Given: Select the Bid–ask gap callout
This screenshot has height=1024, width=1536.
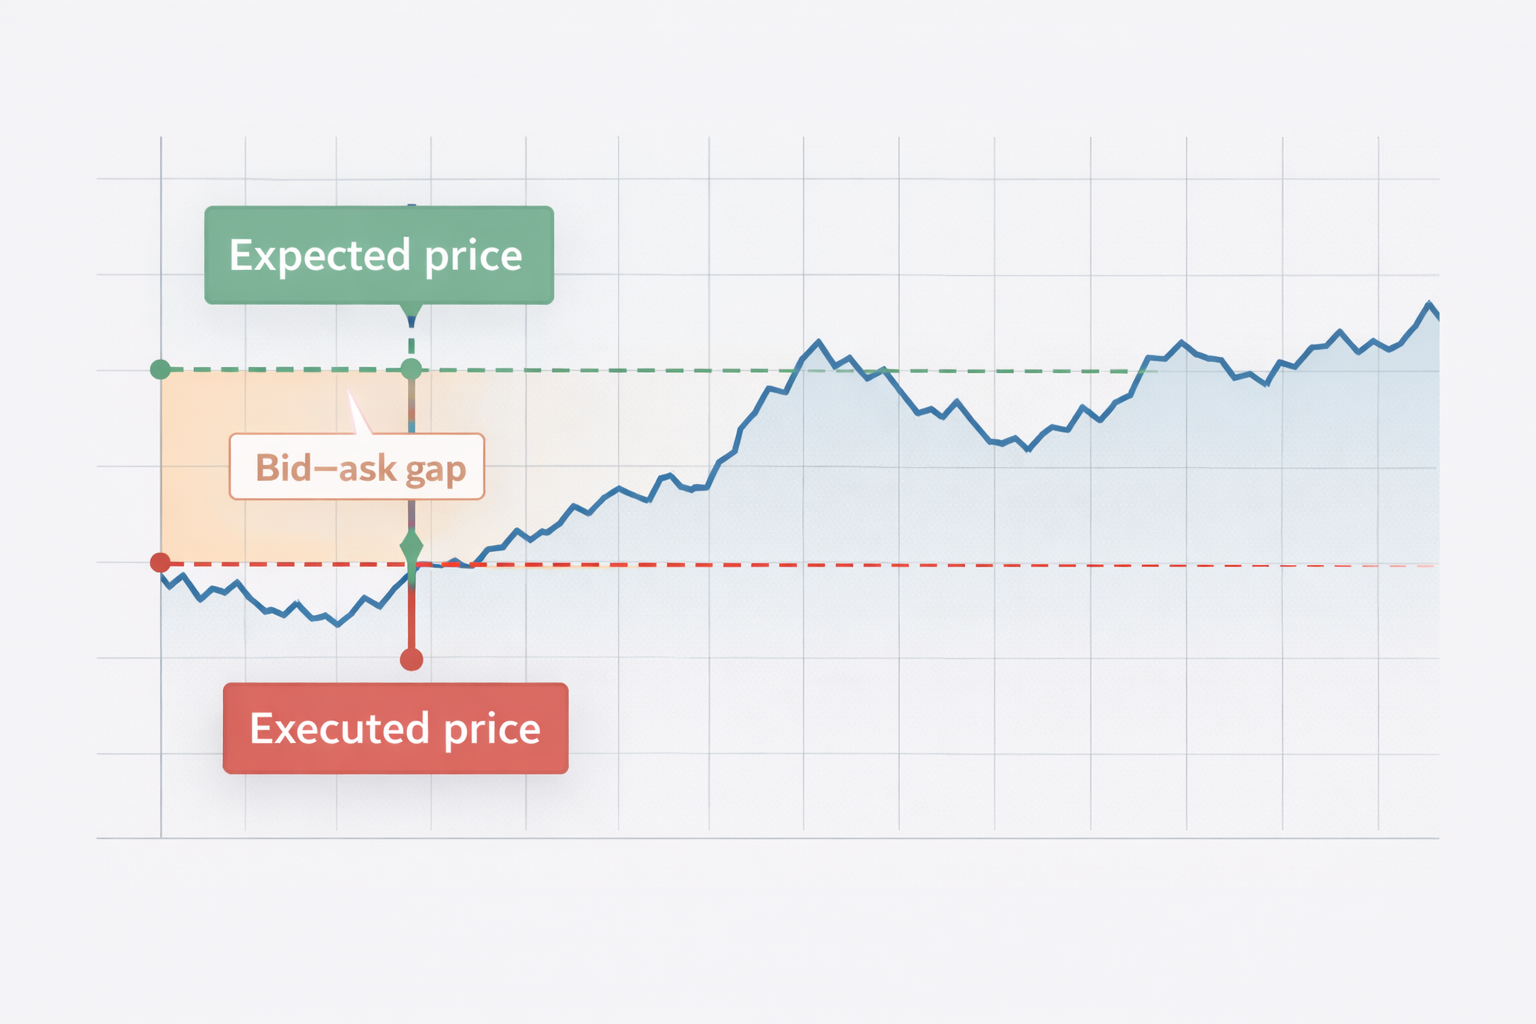Looking at the screenshot, I should point(357,467).
